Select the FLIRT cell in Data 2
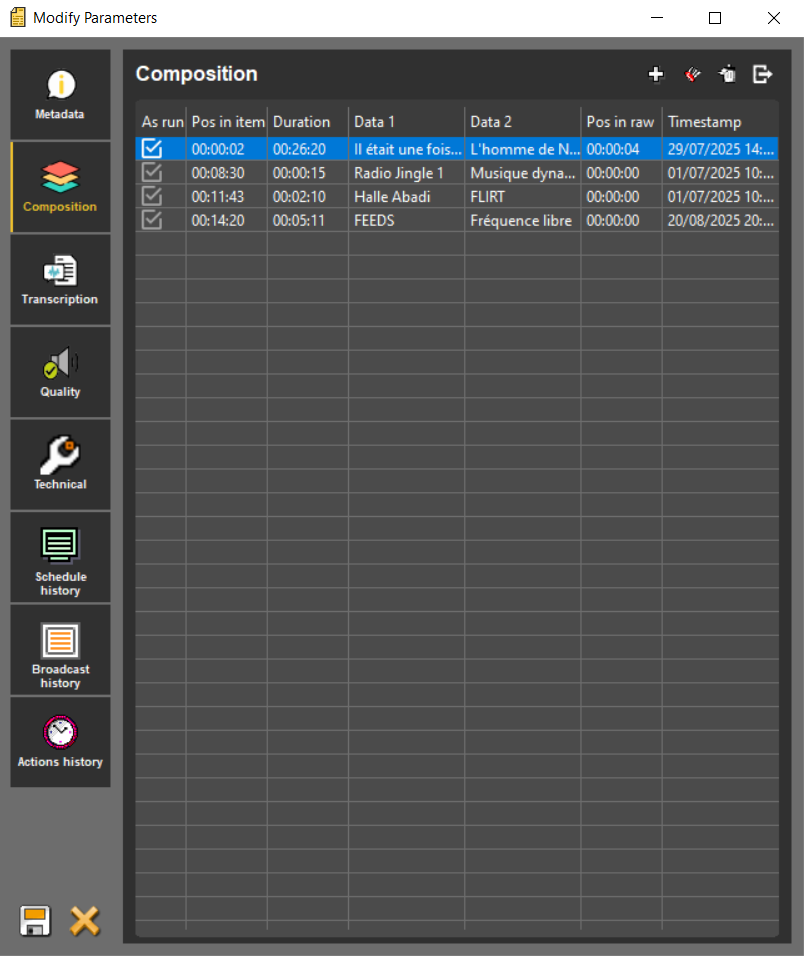The image size is (804, 956). tap(488, 197)
